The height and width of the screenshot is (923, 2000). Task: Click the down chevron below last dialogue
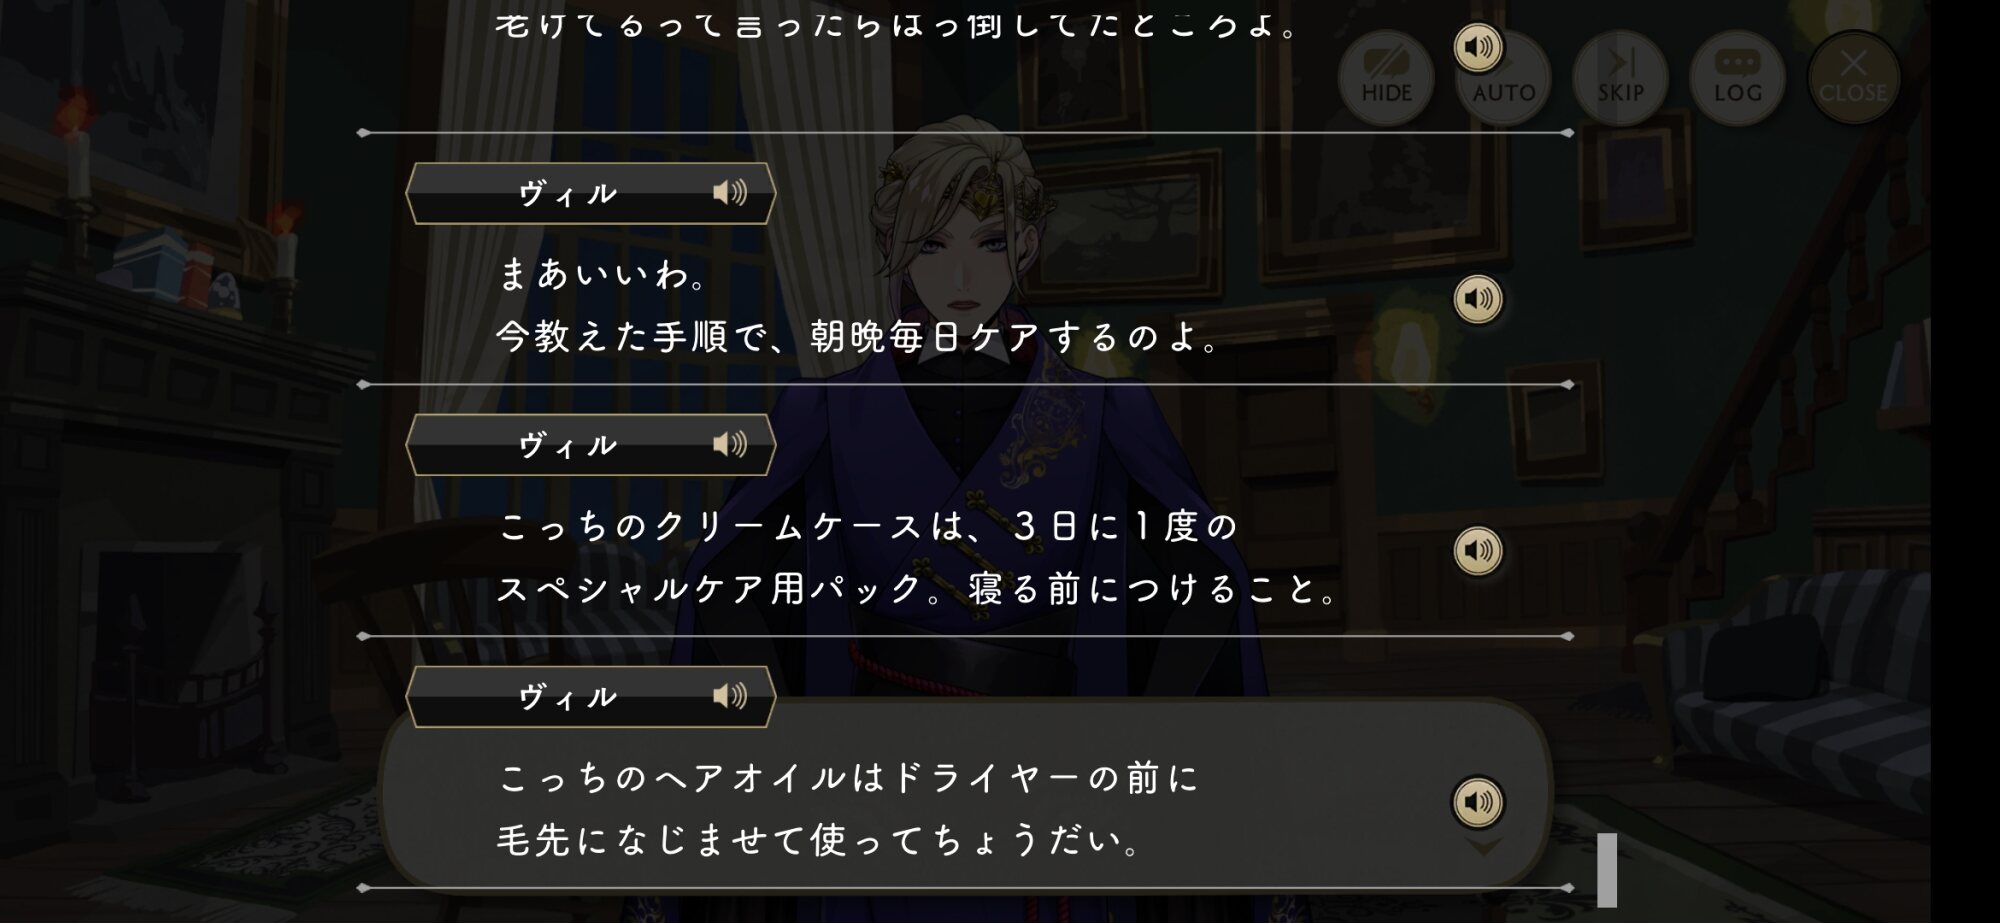(x=1483, y=848)
